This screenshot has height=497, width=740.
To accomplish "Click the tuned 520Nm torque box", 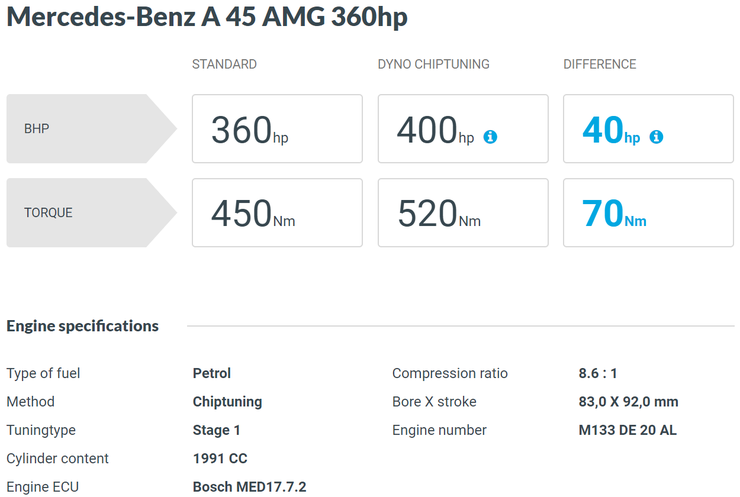I will coord(463,212).
